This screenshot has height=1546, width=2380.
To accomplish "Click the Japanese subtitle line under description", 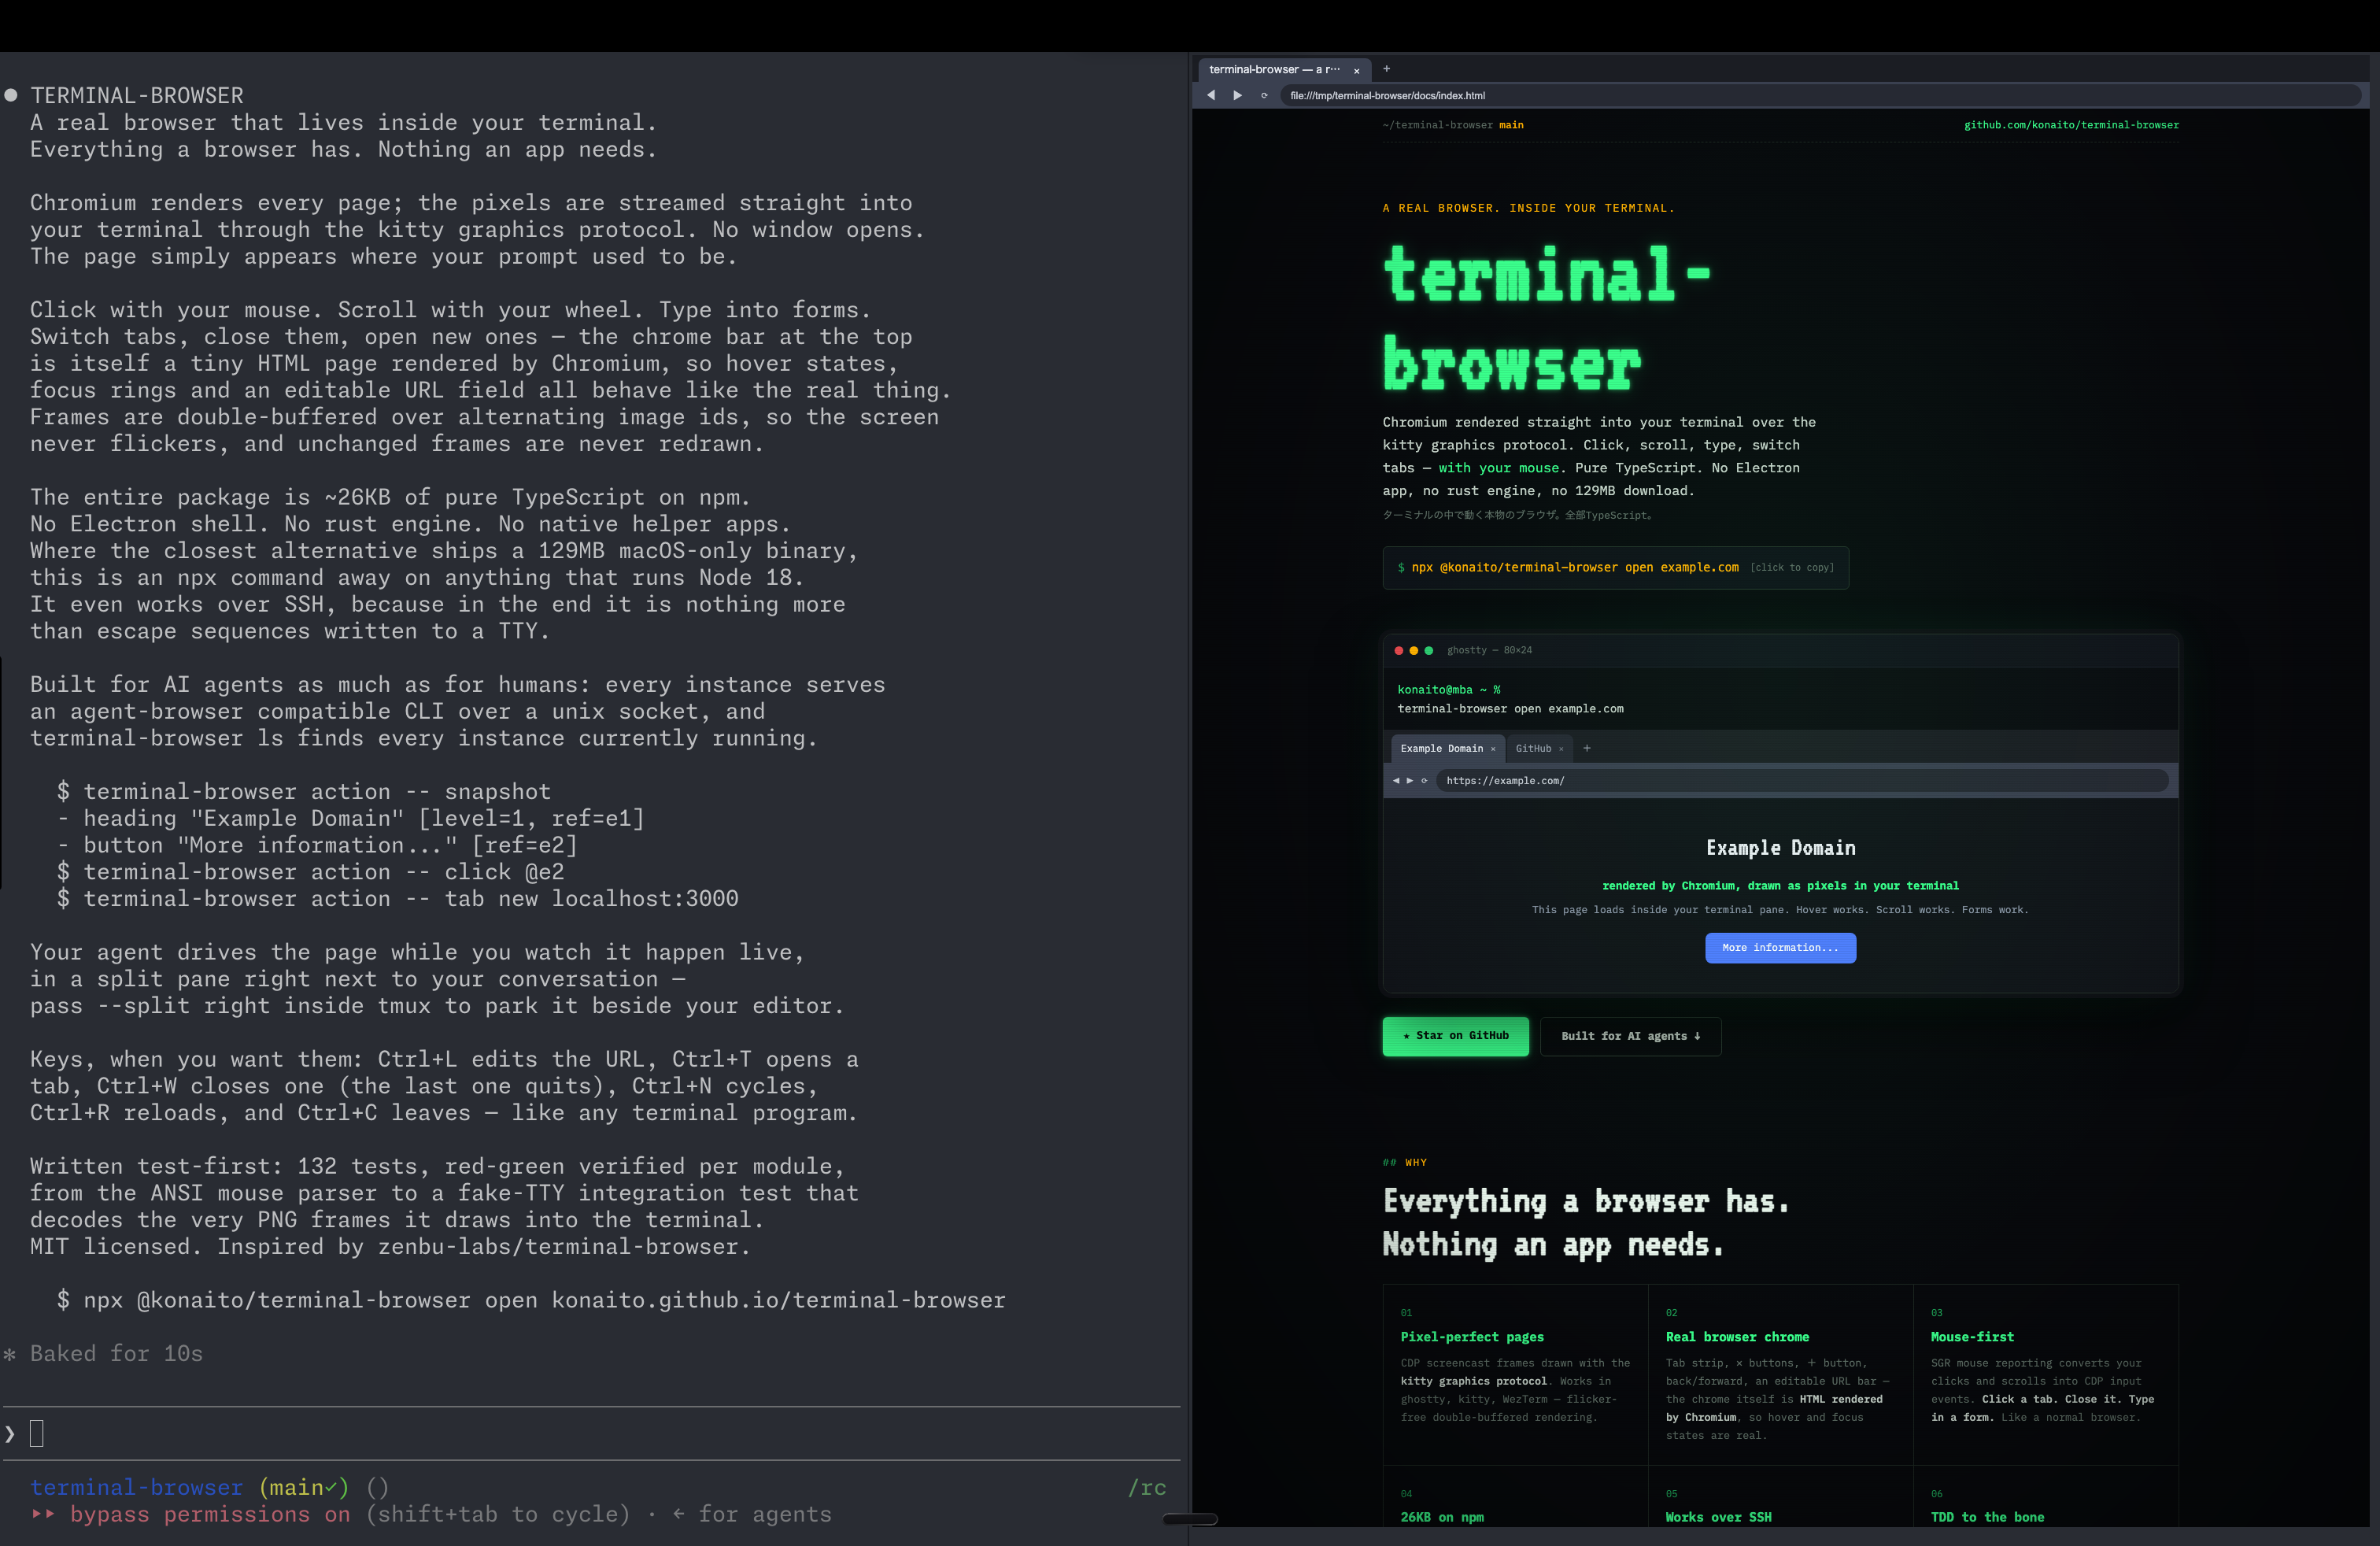I will pyautogui.click(x=1518, y=515).
